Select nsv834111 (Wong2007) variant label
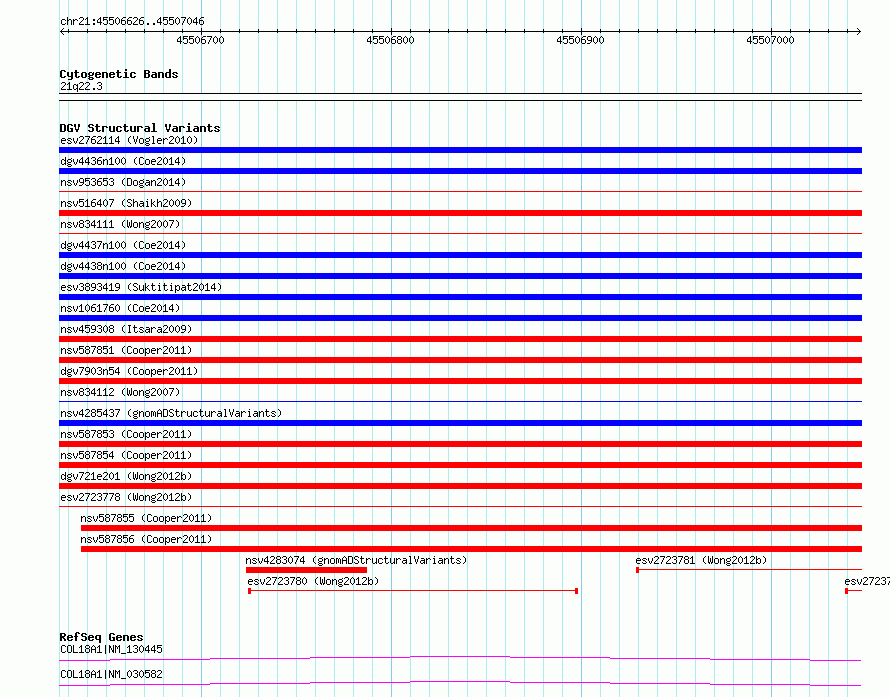This screenshot has width=890, height=697. pos(120,224)
